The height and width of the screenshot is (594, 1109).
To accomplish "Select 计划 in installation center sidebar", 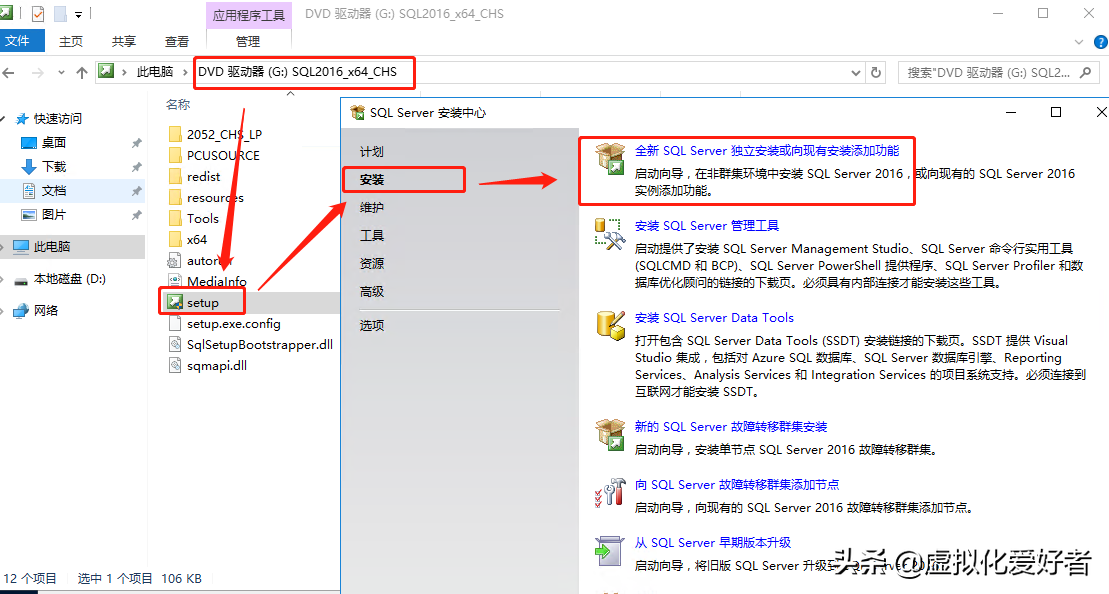I will pyautogui.click(x=372, y=152).
